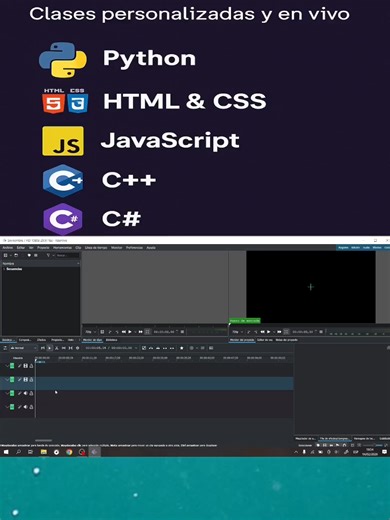Activate the selection tool in timeline toolbar
The height and width of the screenshot is (520, 390).
(x=49, y=348)
